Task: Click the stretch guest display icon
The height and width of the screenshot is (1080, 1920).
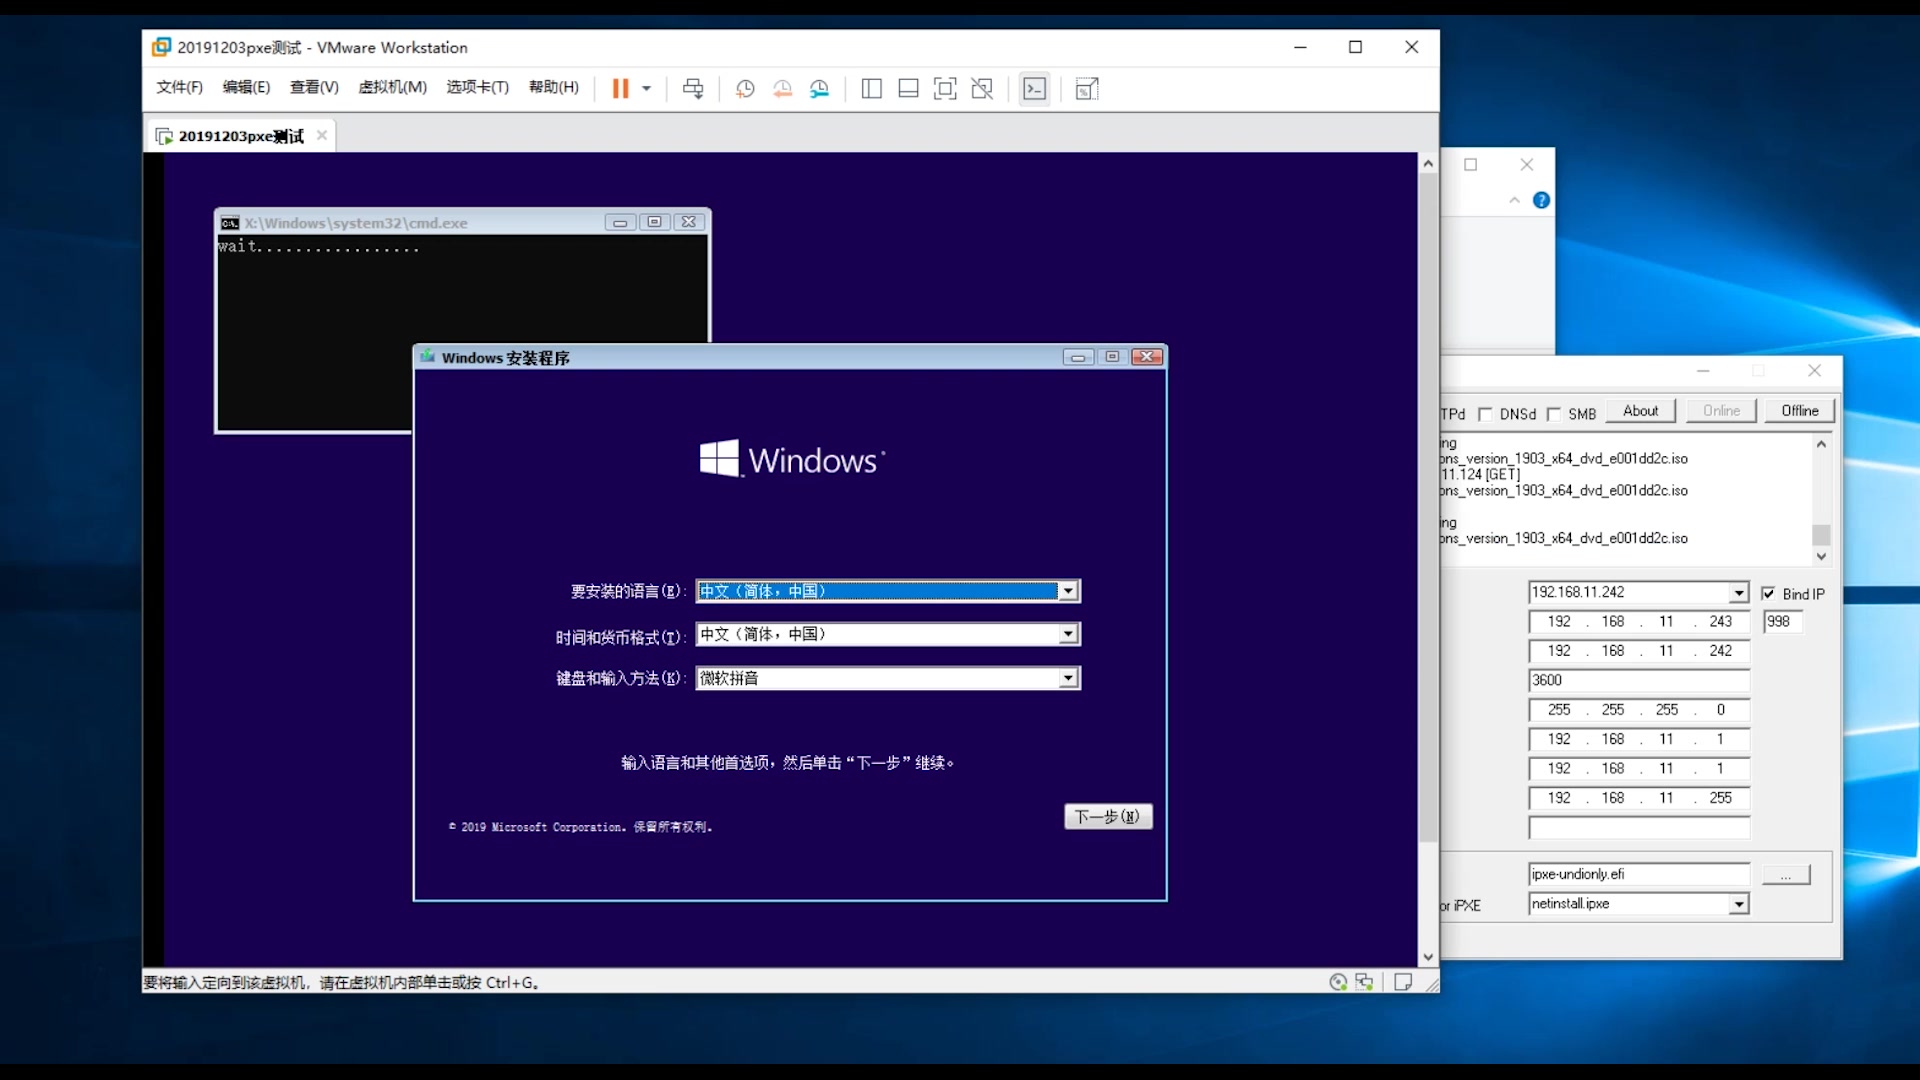Action: coord(1087,89)
